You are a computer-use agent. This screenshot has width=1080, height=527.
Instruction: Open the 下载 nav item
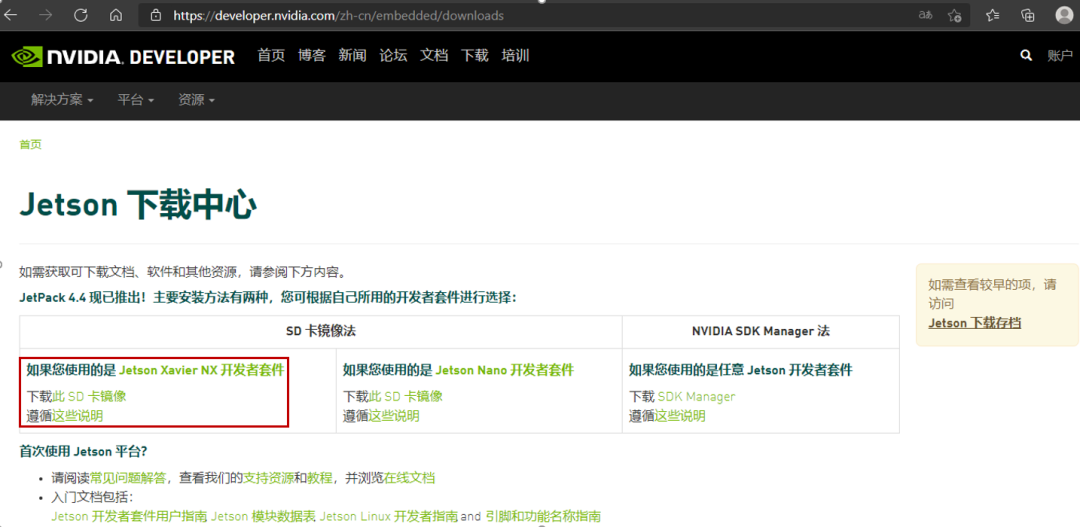click(x=475, y=56)
